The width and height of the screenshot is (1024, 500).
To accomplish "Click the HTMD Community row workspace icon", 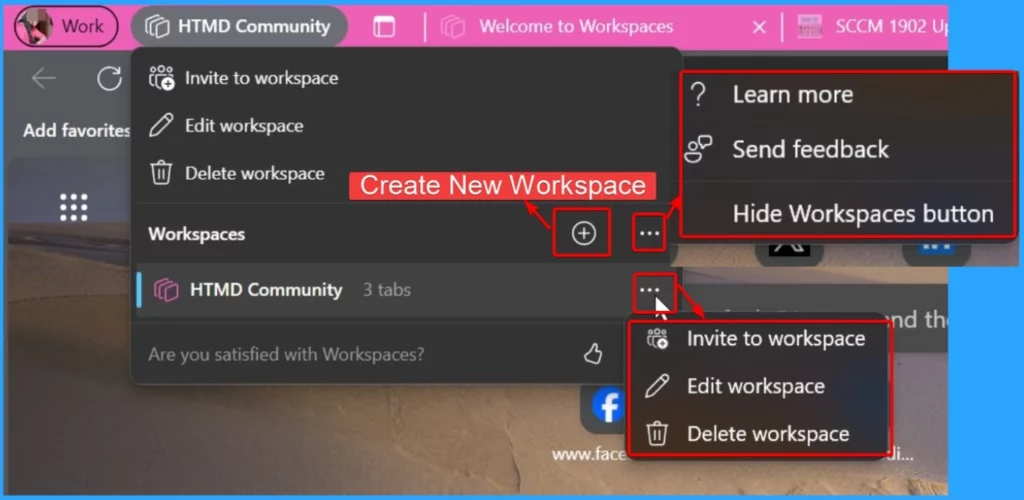I will coord(166,290).
